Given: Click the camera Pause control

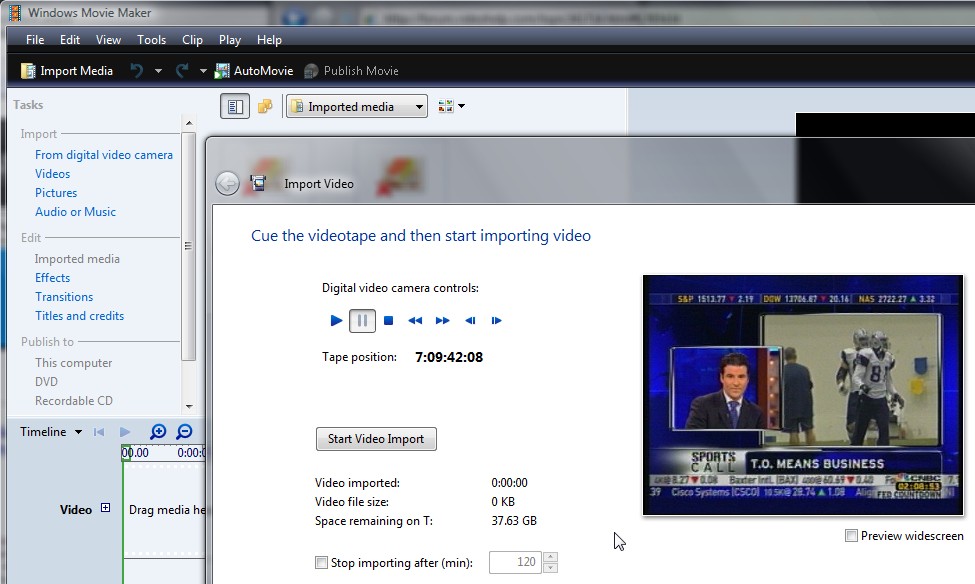Looking at the screenshot, I should coord(362,321).
